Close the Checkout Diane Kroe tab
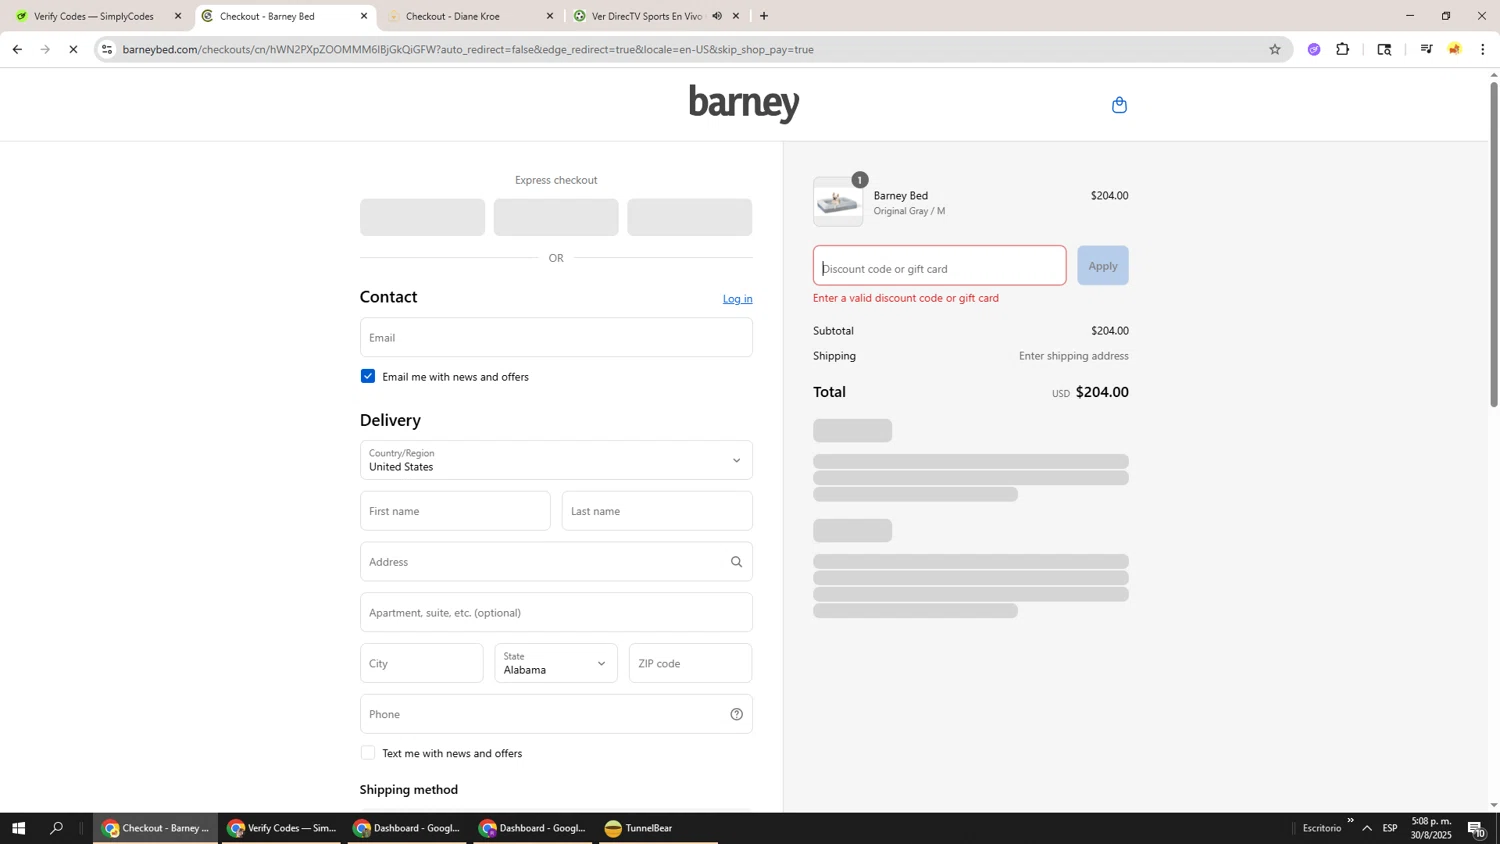The height and width of the screenshot is (844, 1500). point(550,16)
